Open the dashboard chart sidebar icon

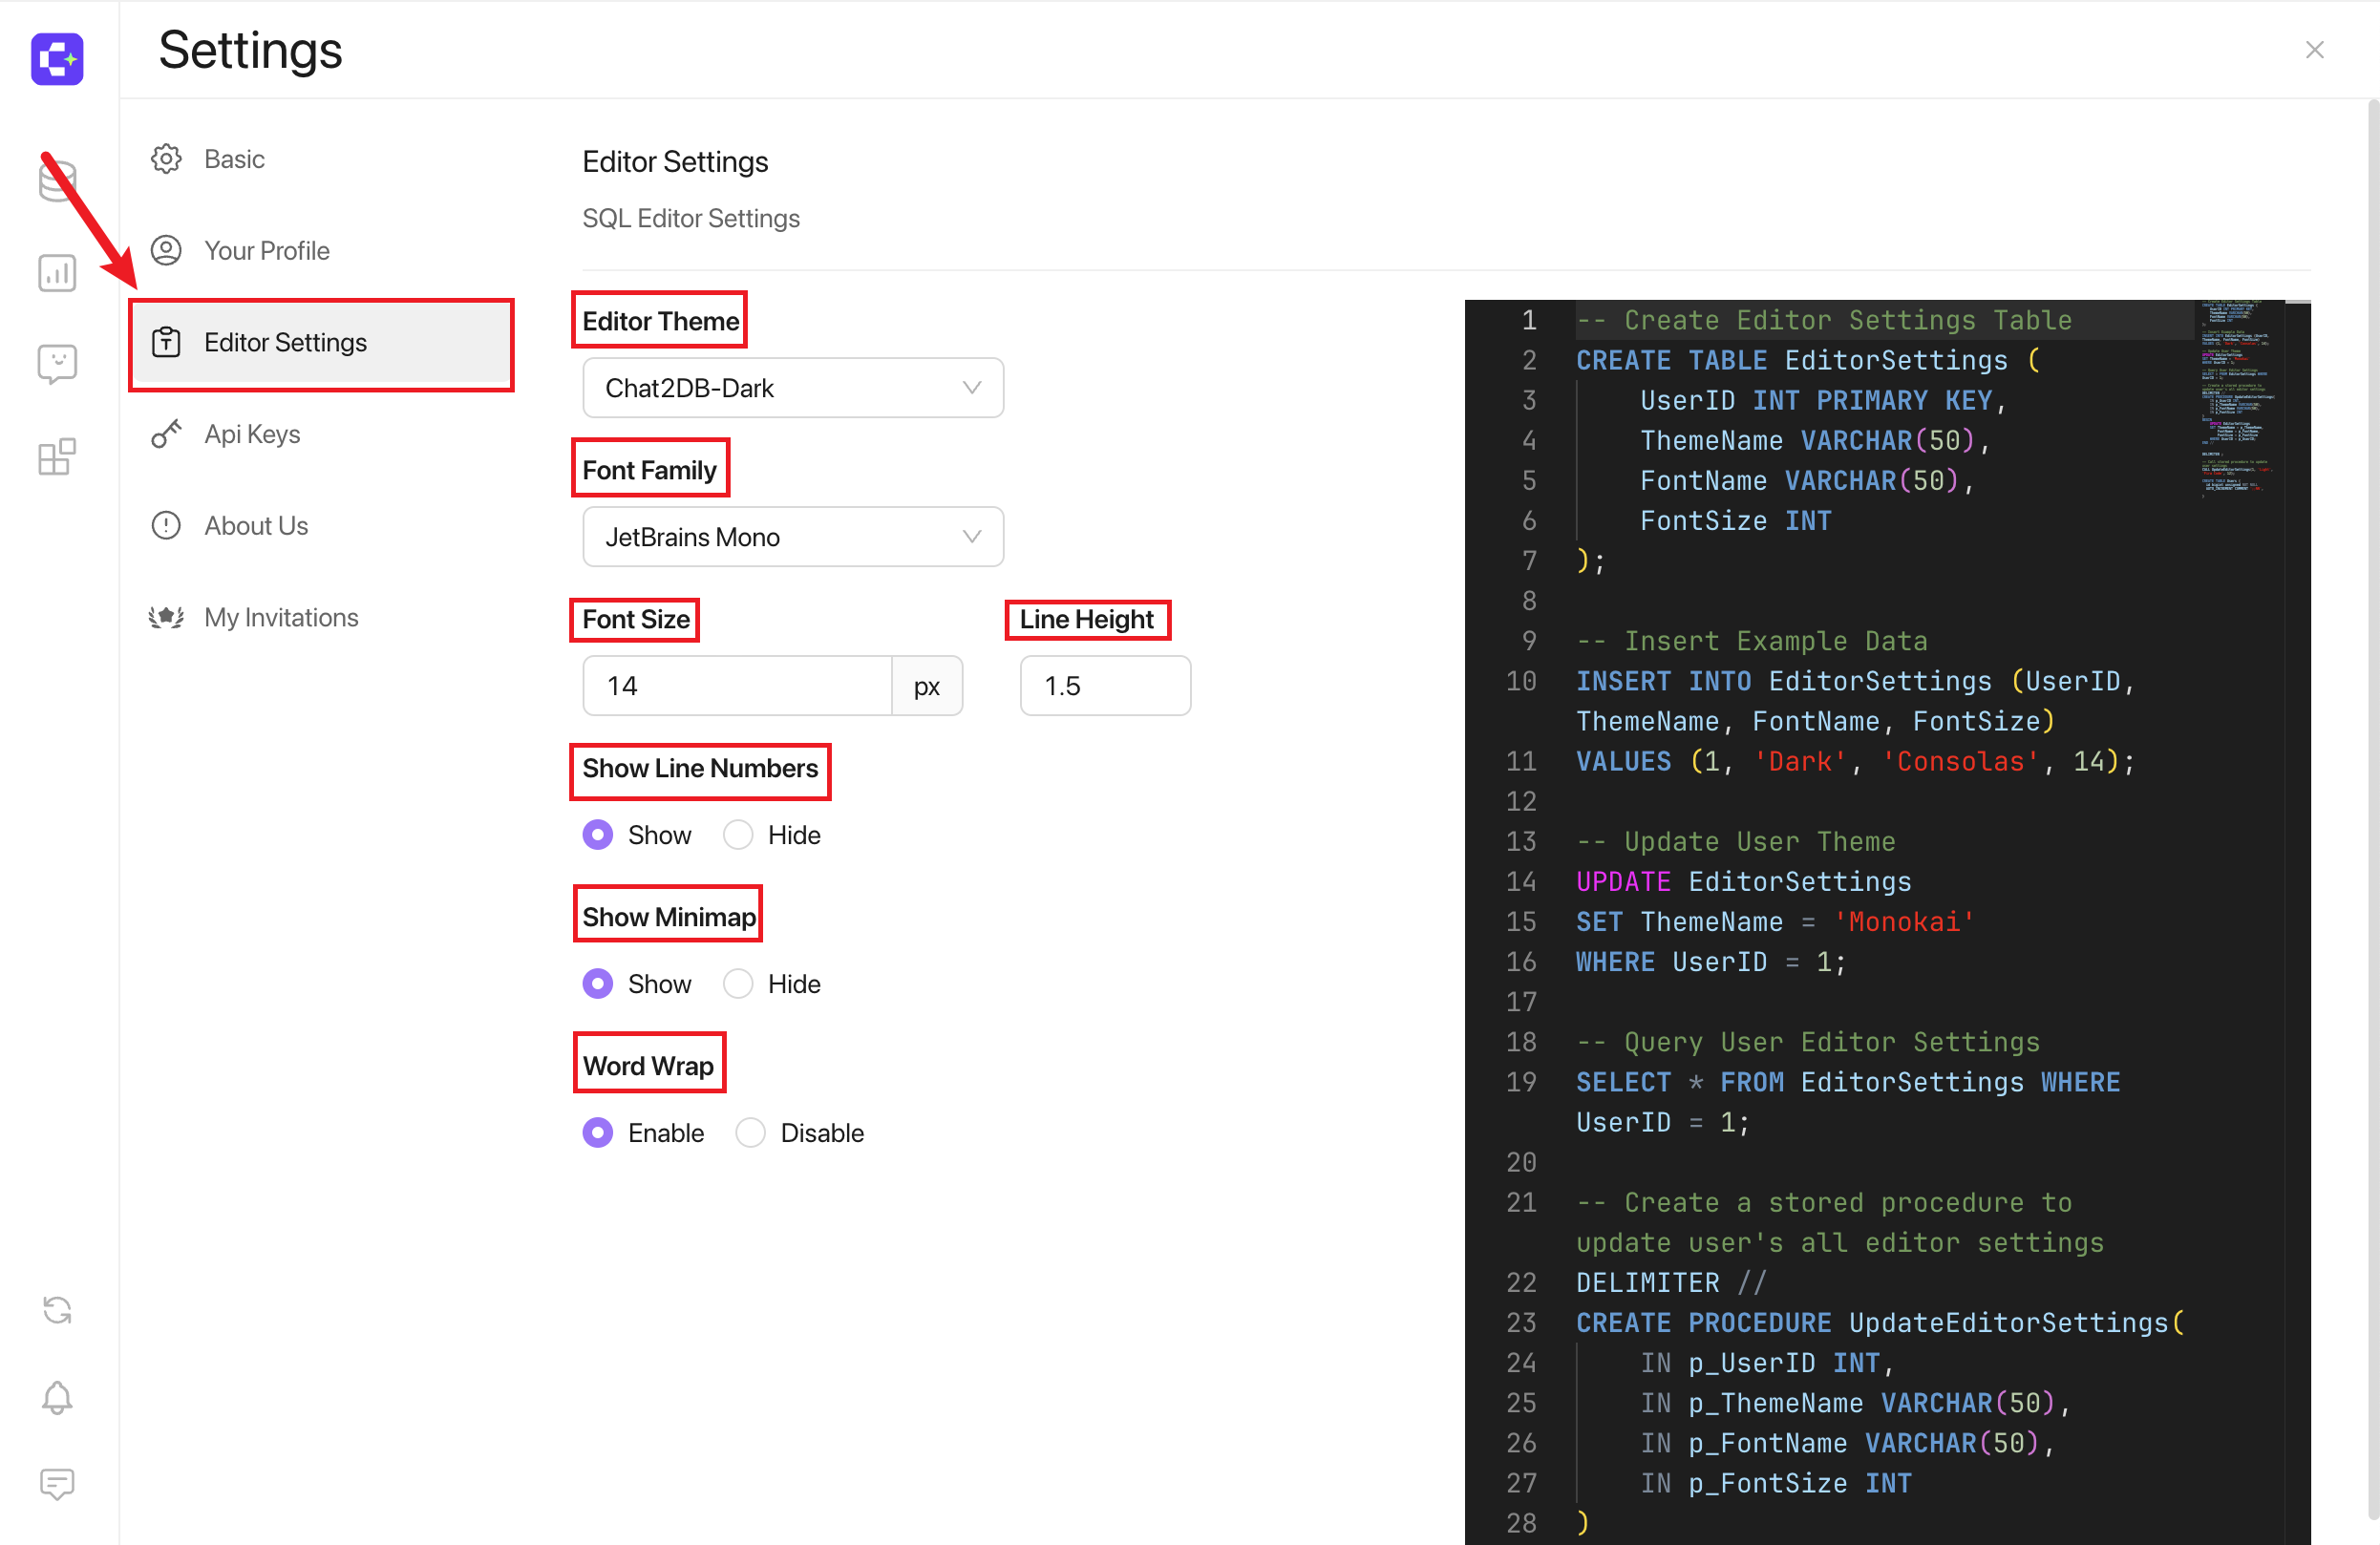point(57,273)
